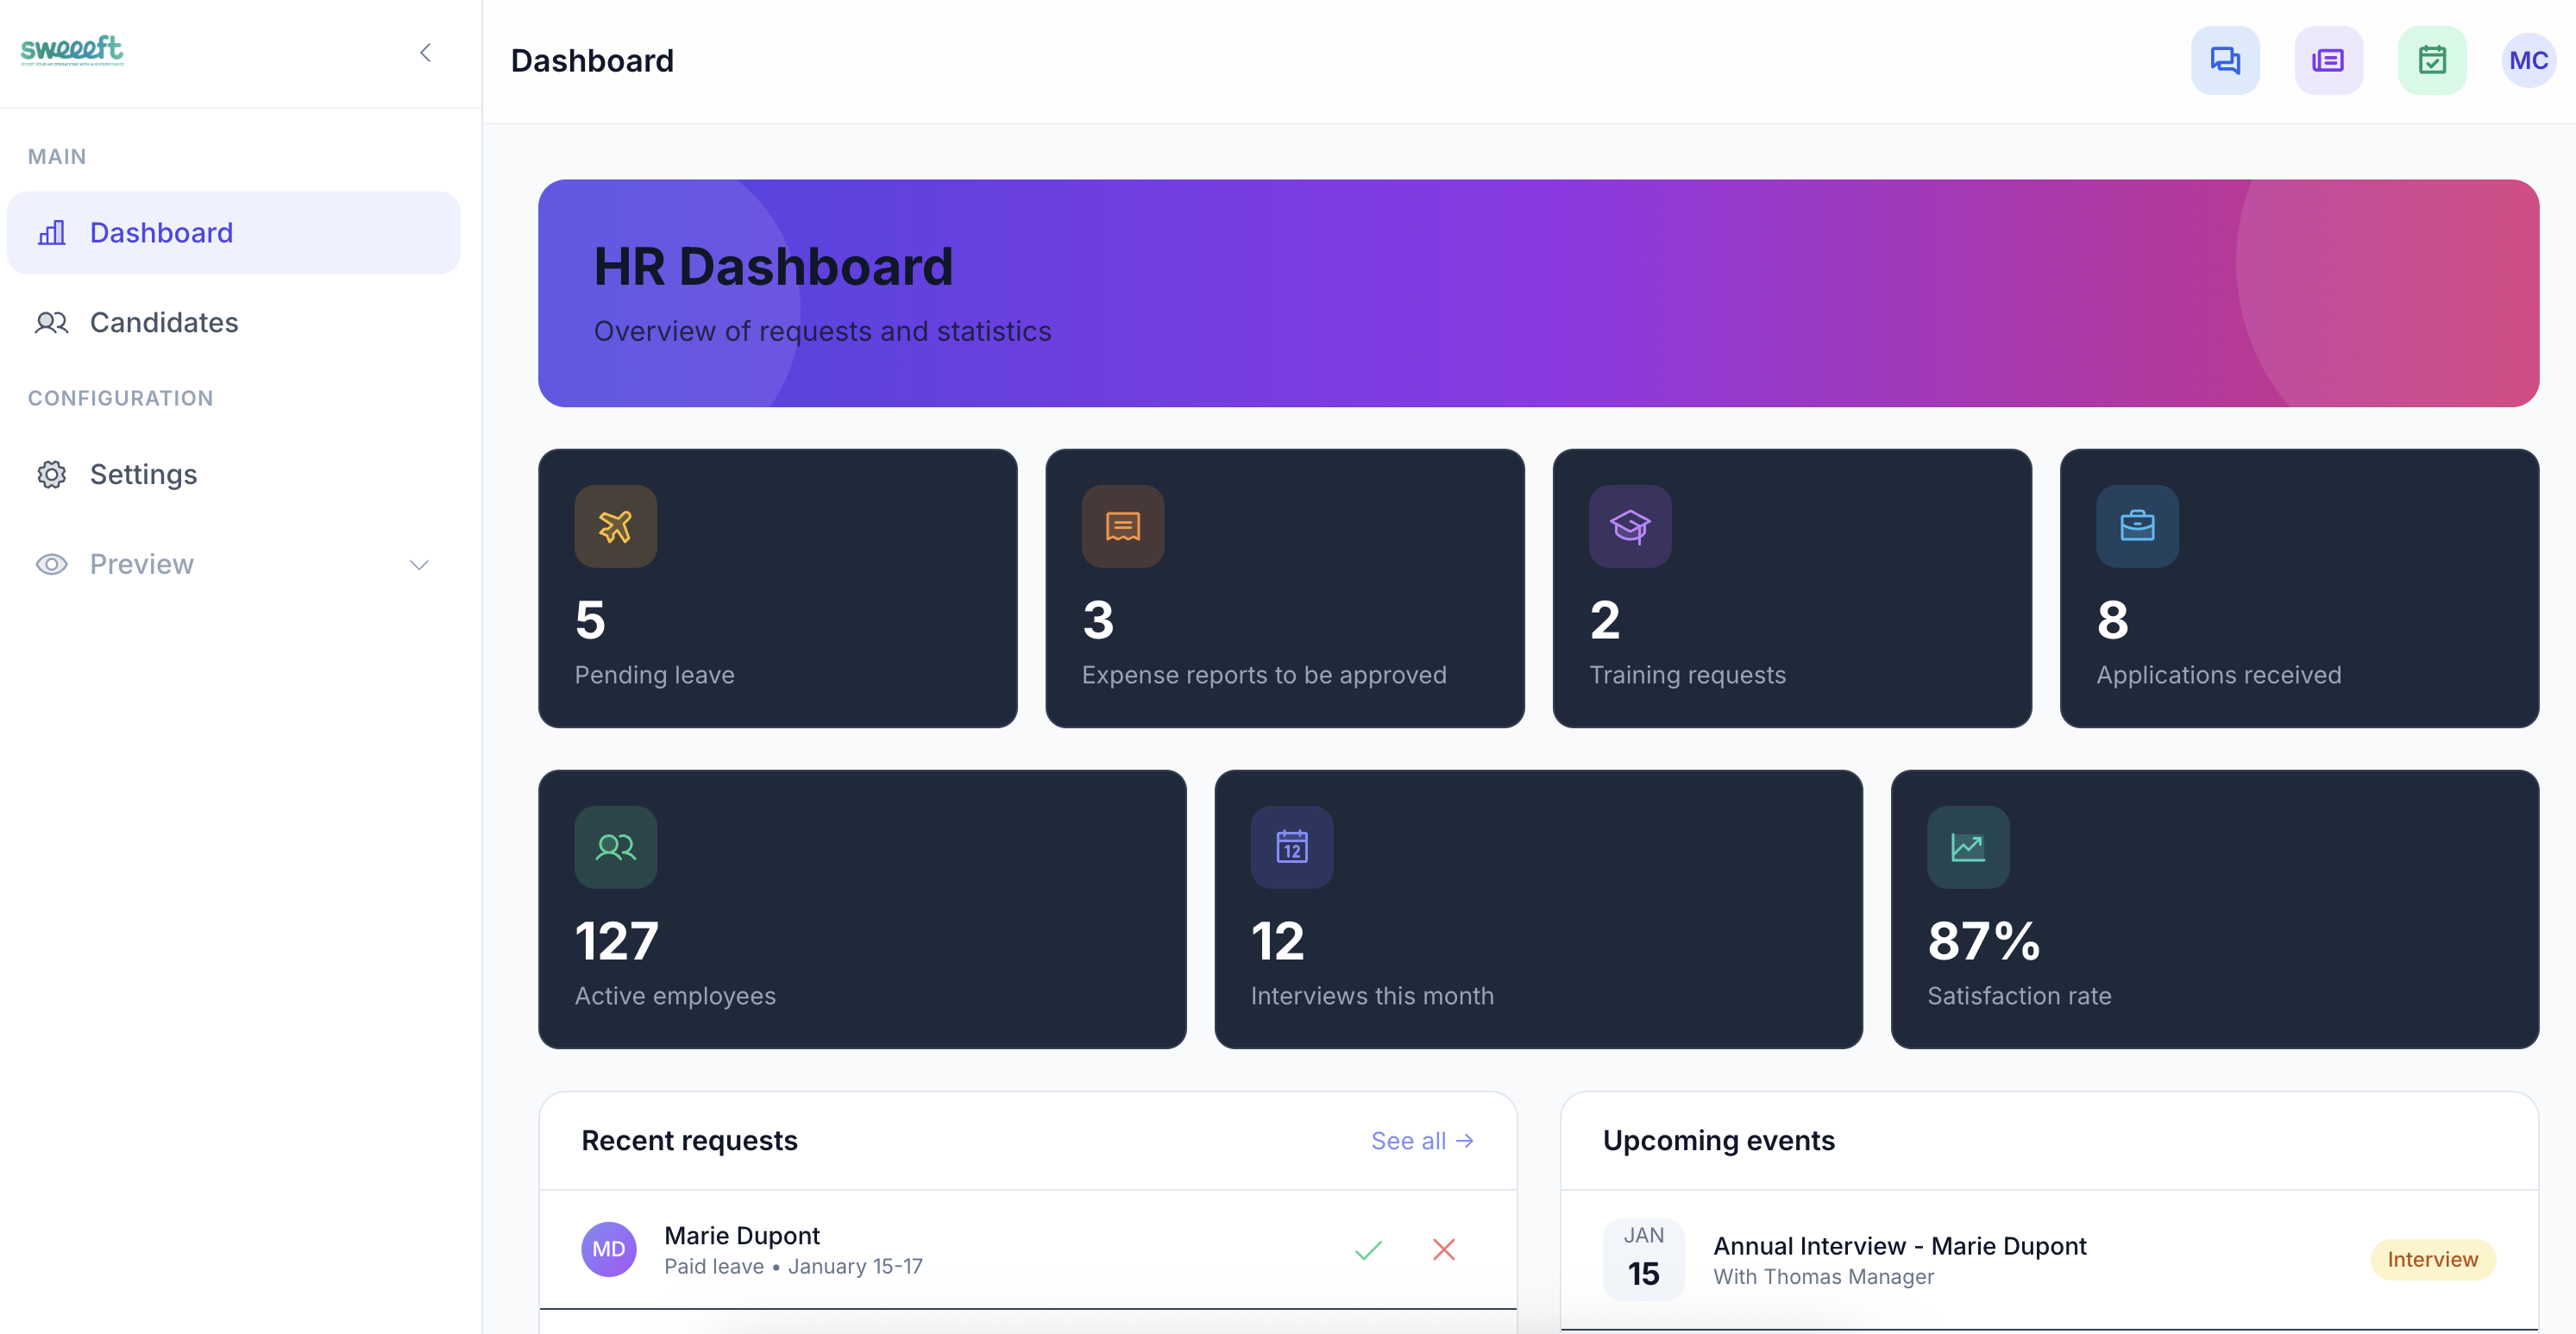Reject Marie Dupont's paid leave request
Image resolution: width=2576 pixels, height=1334 pixels.
(1443, 1250)
